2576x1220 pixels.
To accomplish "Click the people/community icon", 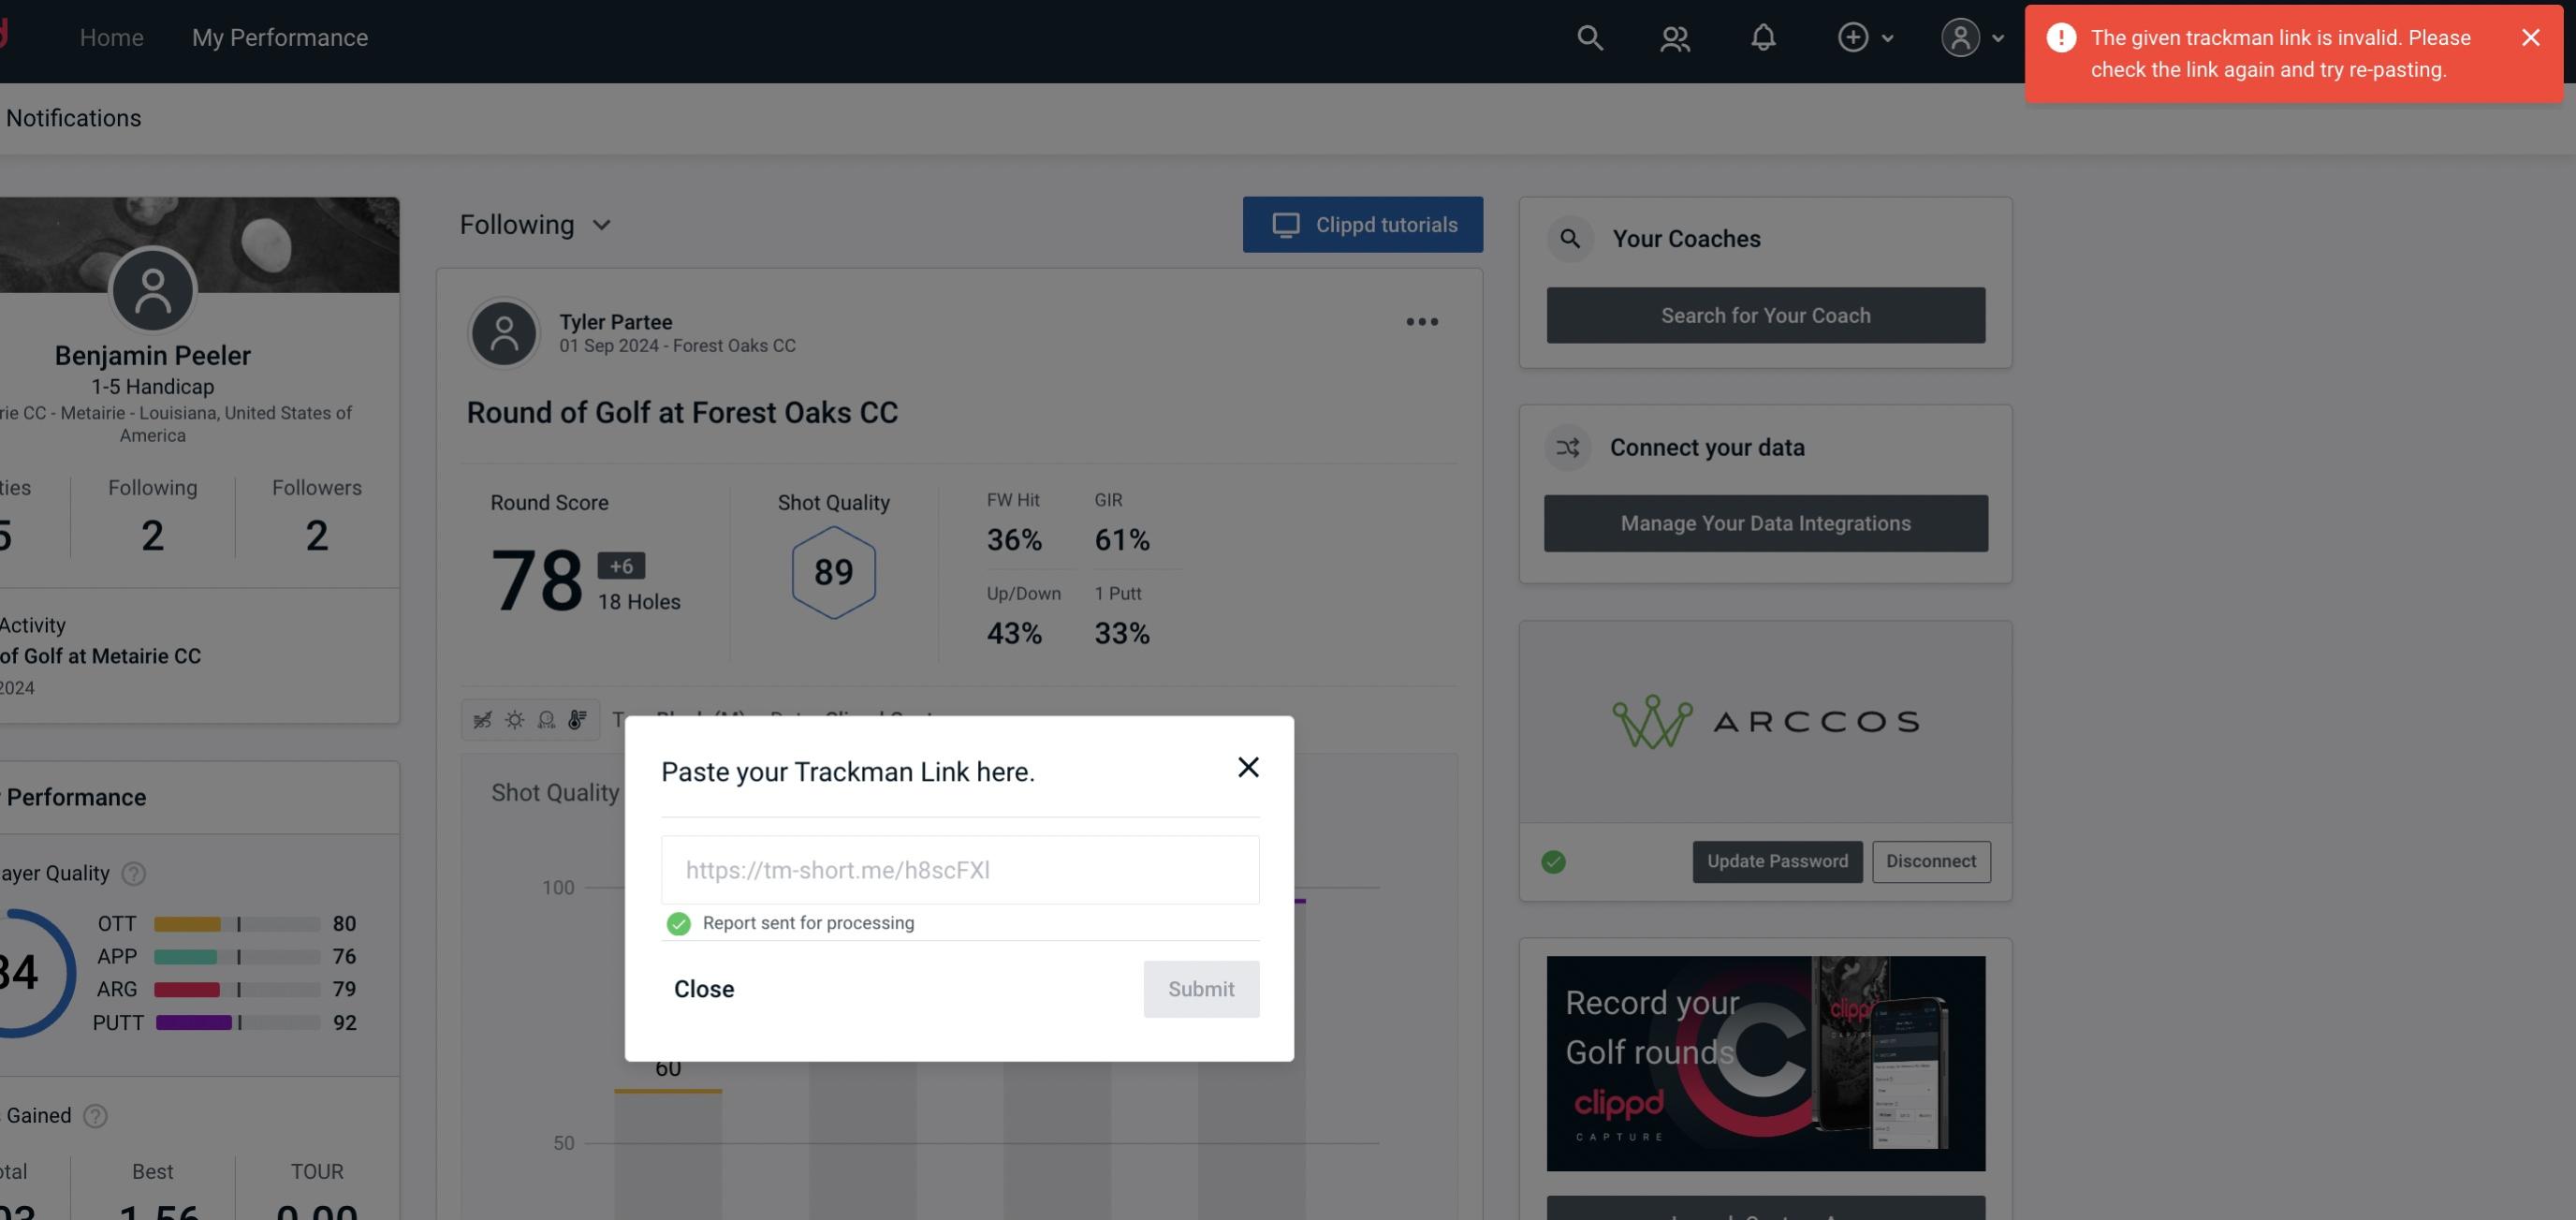I will [x=1674, y=37].
